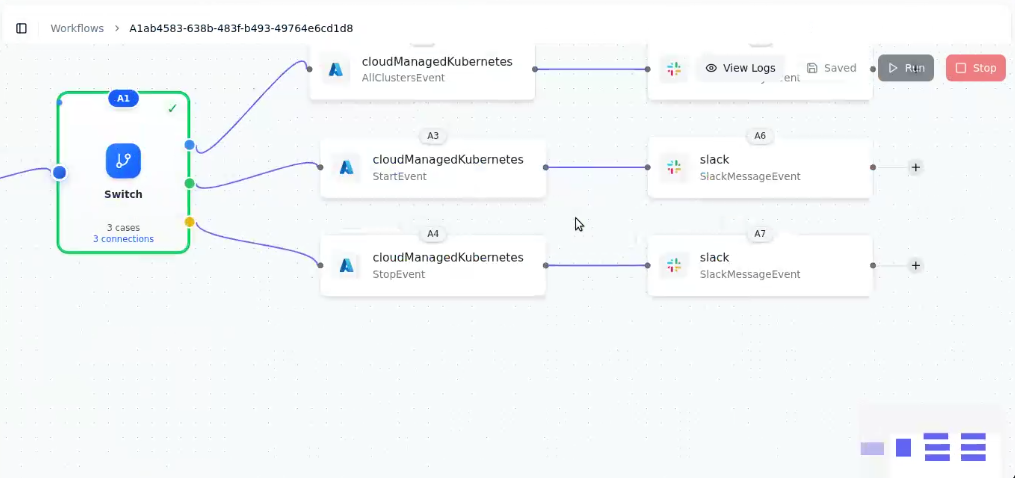Click the Saved status indicator
1015x478 pixels.
tap(831, 68)
